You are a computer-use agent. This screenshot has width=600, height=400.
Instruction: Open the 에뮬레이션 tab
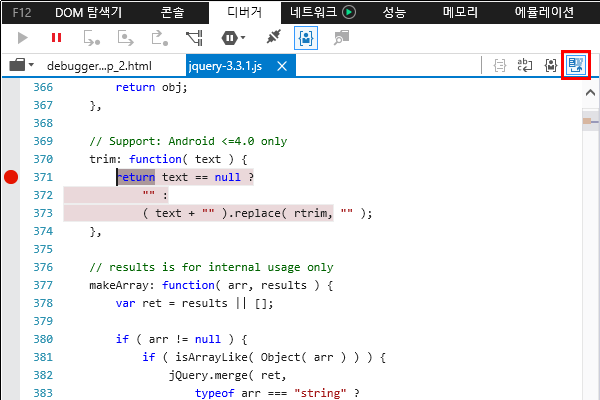[544, 12]
